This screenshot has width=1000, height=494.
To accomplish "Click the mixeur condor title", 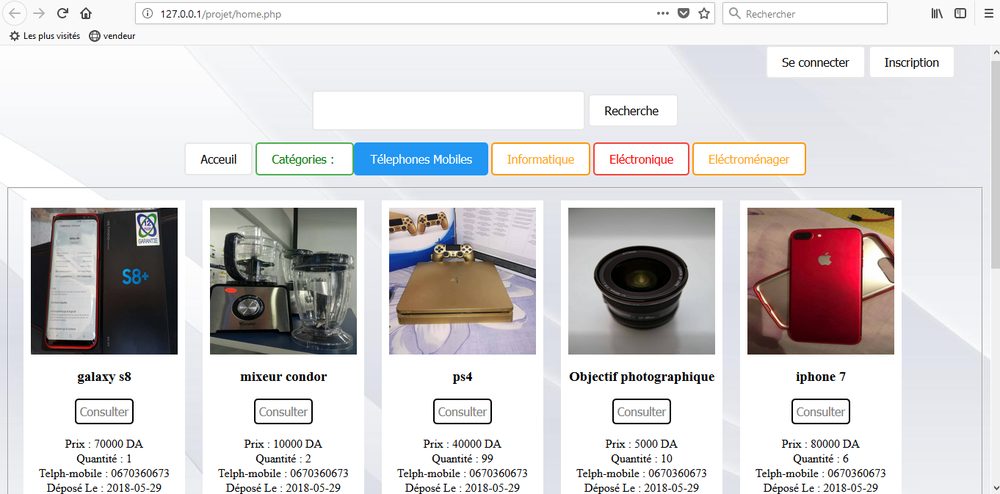I will pos(283,377).
